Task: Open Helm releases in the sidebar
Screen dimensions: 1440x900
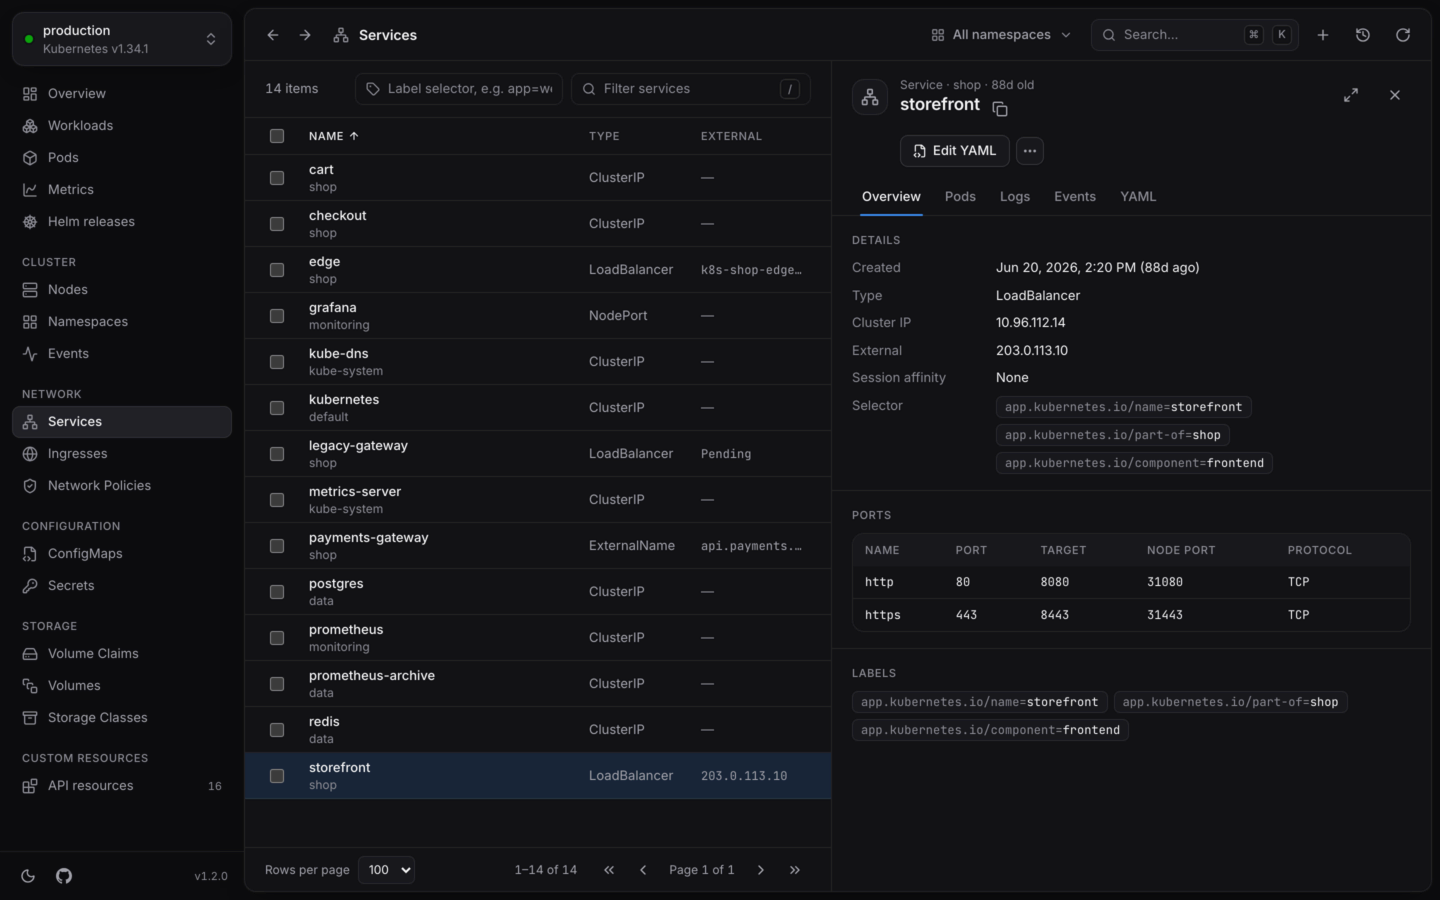Action: [122, 222]
